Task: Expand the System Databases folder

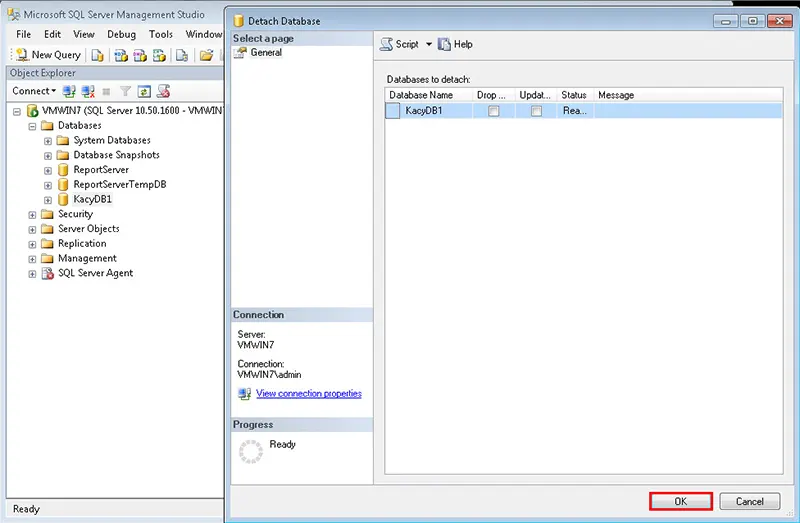Action: (47, 141)
